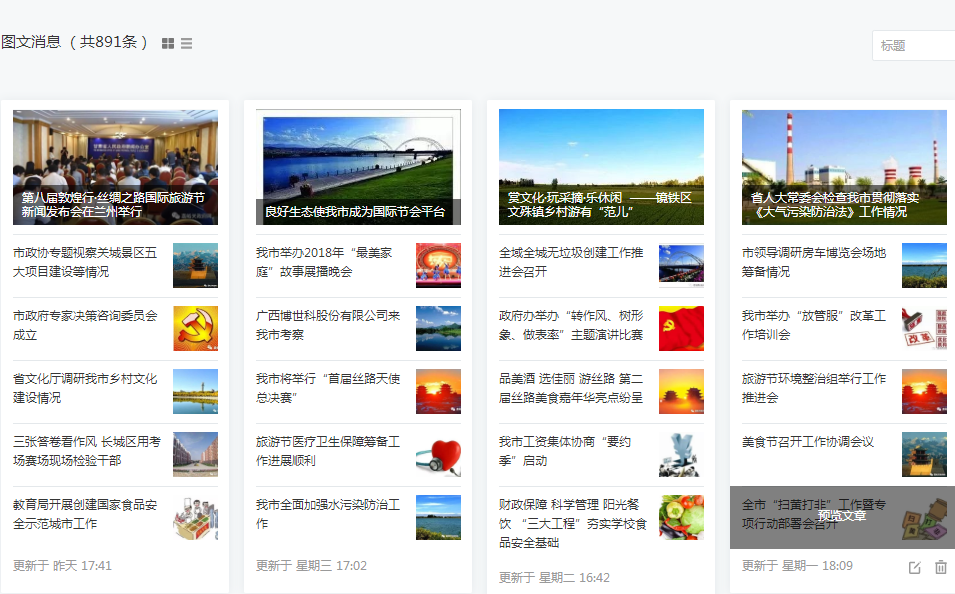Click the edit pencil icon on fourth card
The width and height of the screenshot is (955, 594).
(x=914, y=567)
